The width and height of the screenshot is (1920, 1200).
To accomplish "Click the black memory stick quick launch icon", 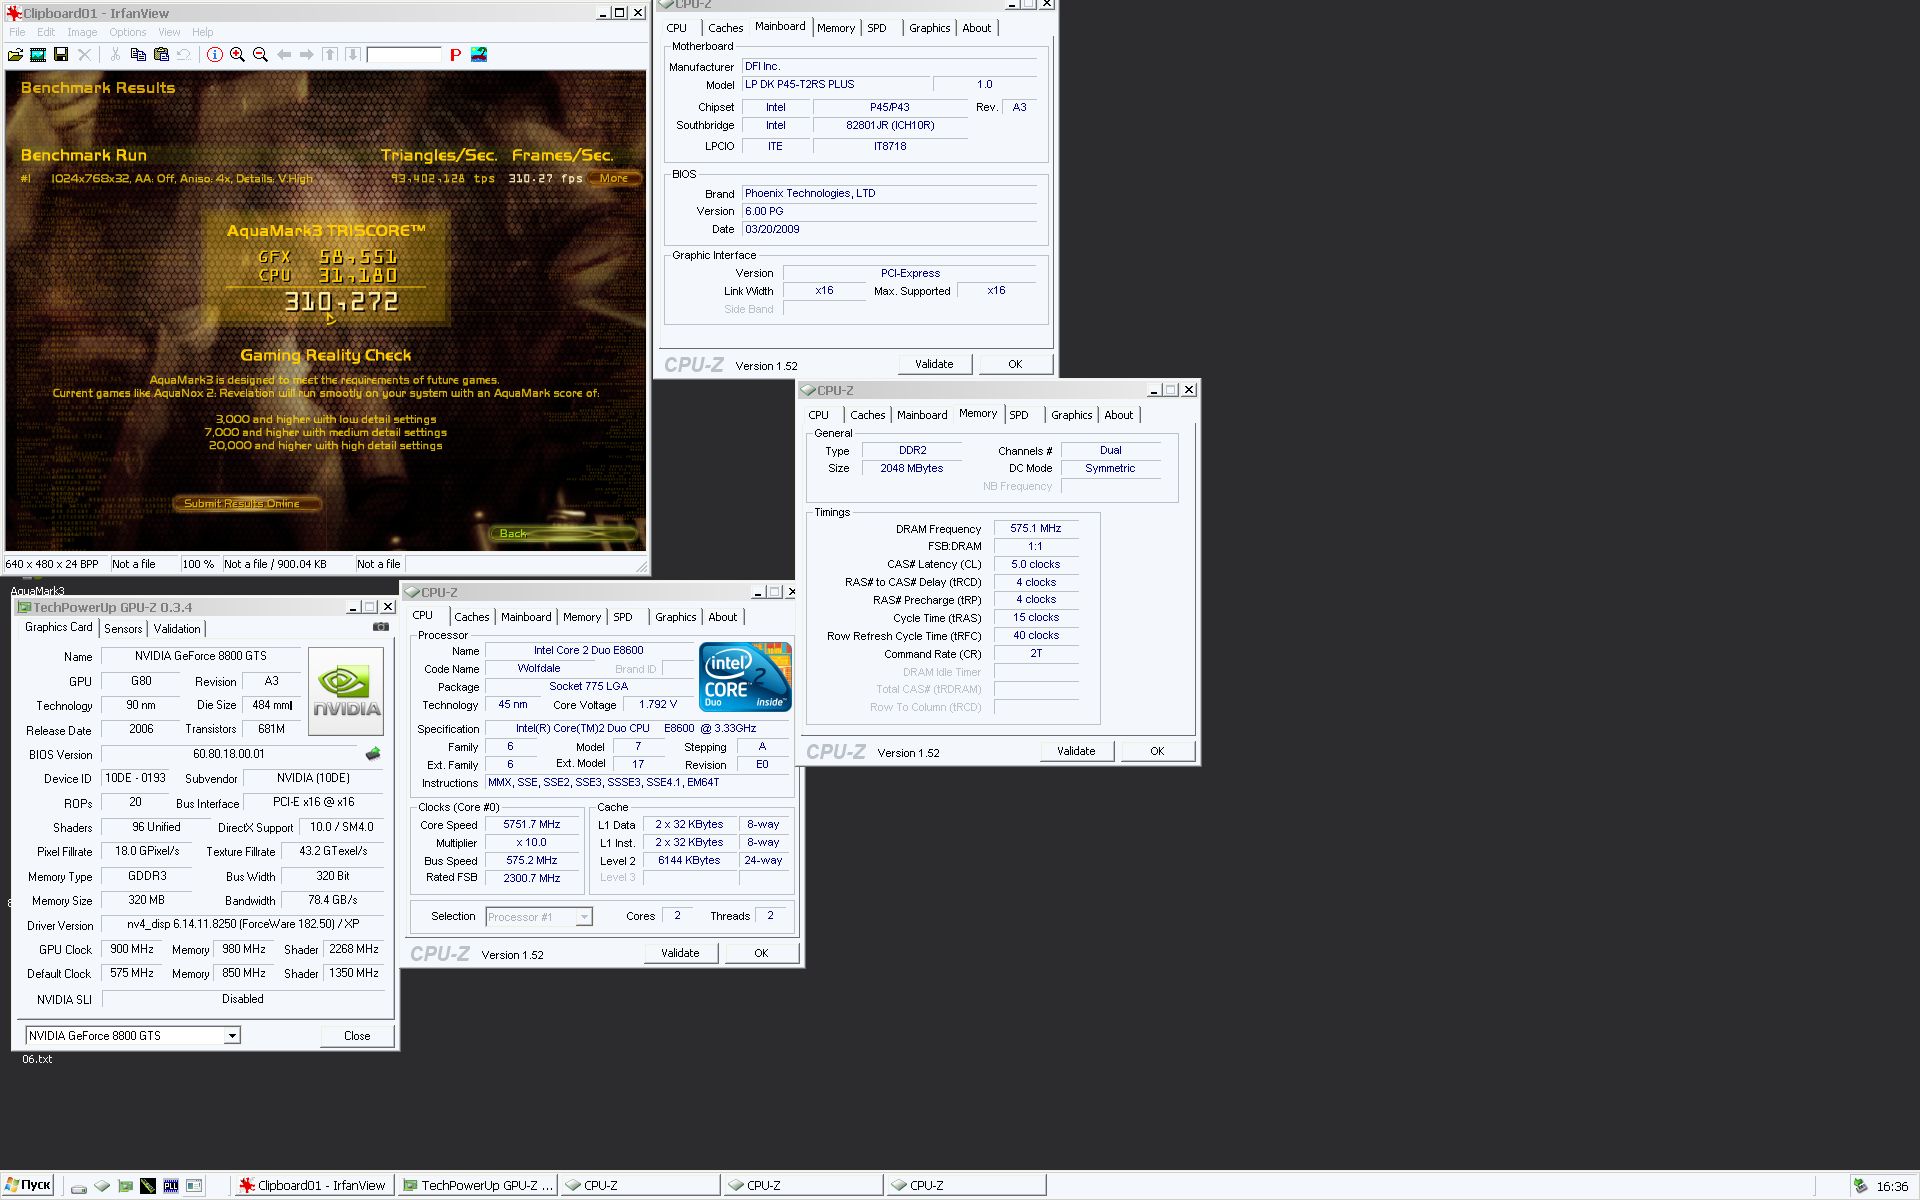I will pos(148,1186).
